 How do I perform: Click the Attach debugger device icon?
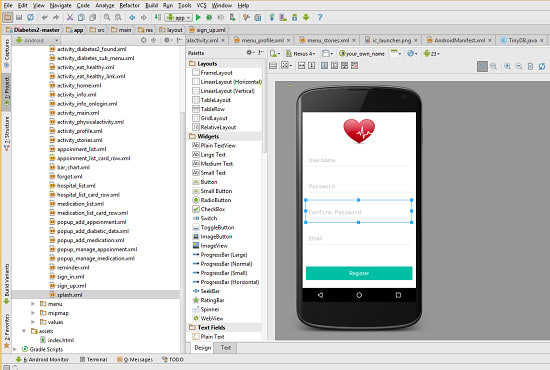(x=232, y=17)
